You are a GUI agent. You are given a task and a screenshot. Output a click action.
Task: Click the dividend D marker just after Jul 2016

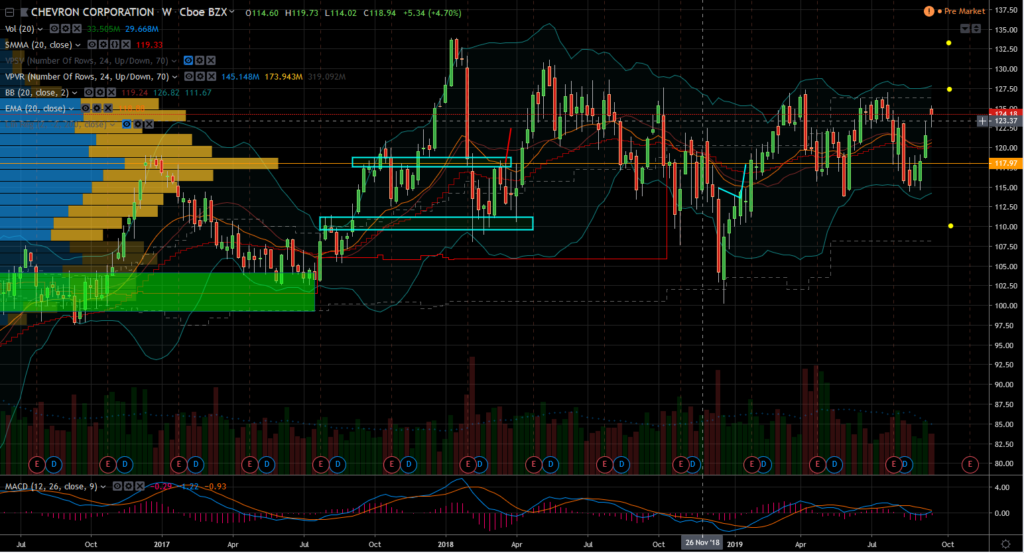click(54, 464)
